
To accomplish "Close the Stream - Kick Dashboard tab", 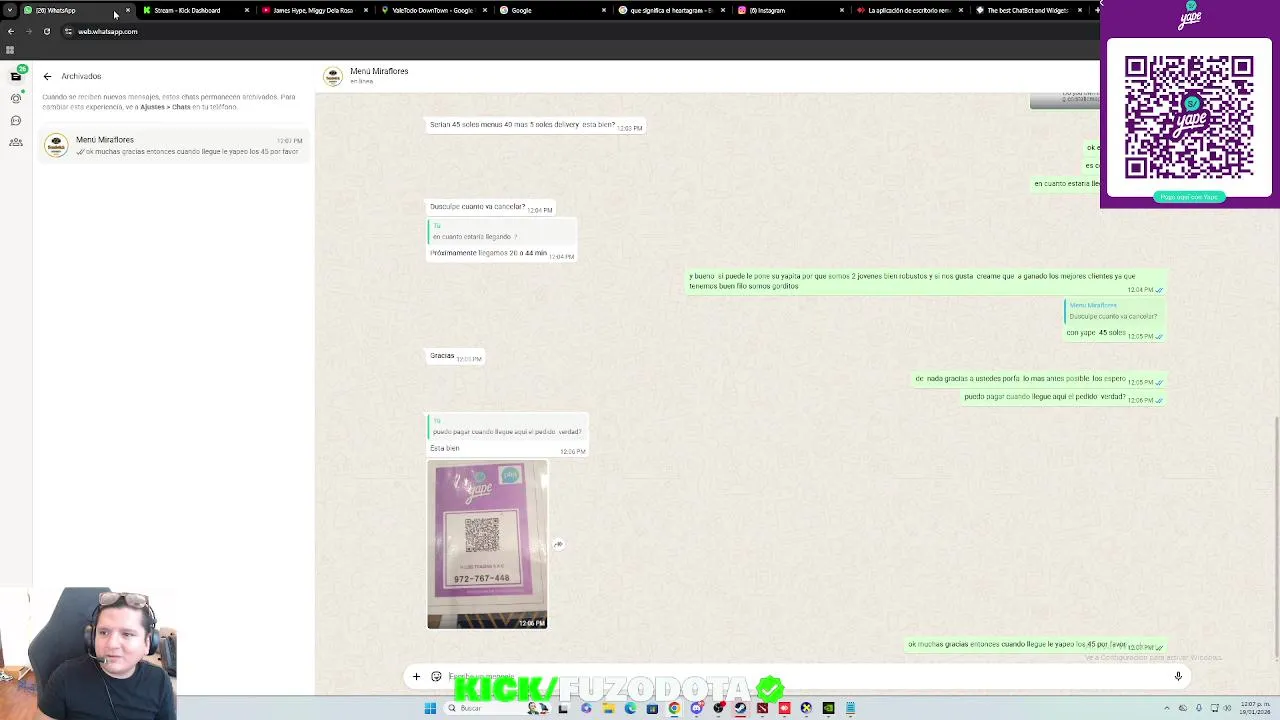I will tap(246, 10).
